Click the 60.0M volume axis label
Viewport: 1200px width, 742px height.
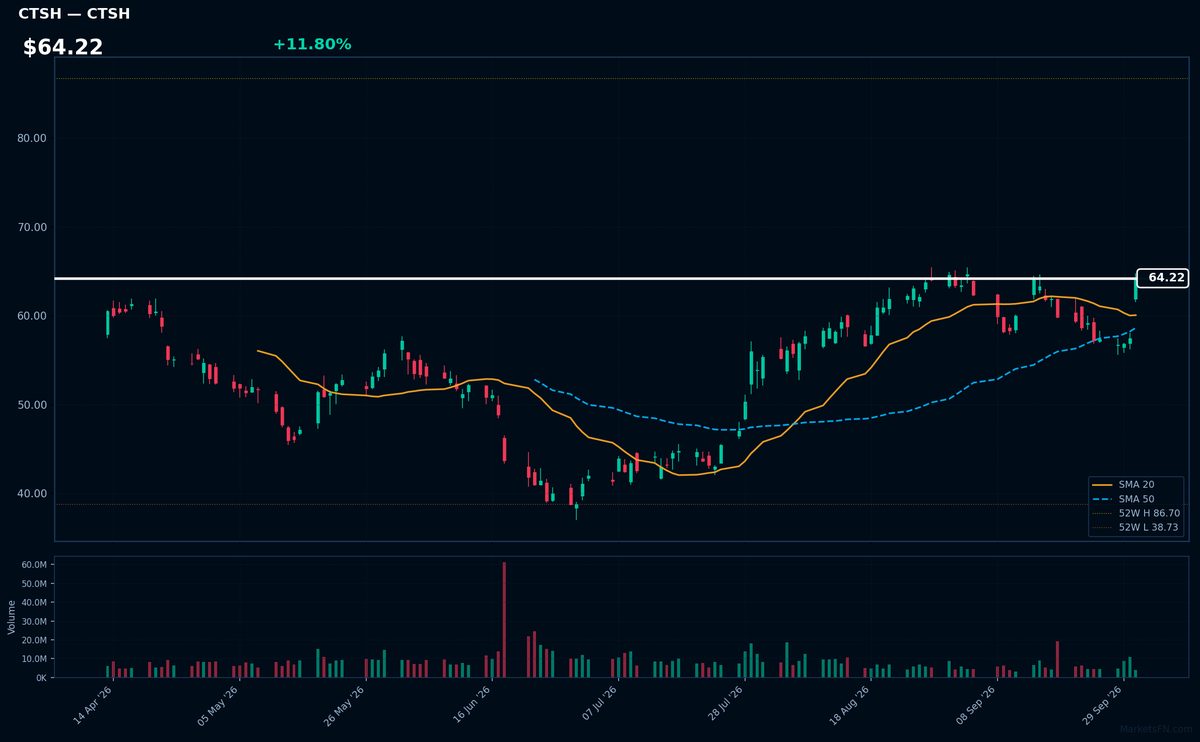(34, 565)
